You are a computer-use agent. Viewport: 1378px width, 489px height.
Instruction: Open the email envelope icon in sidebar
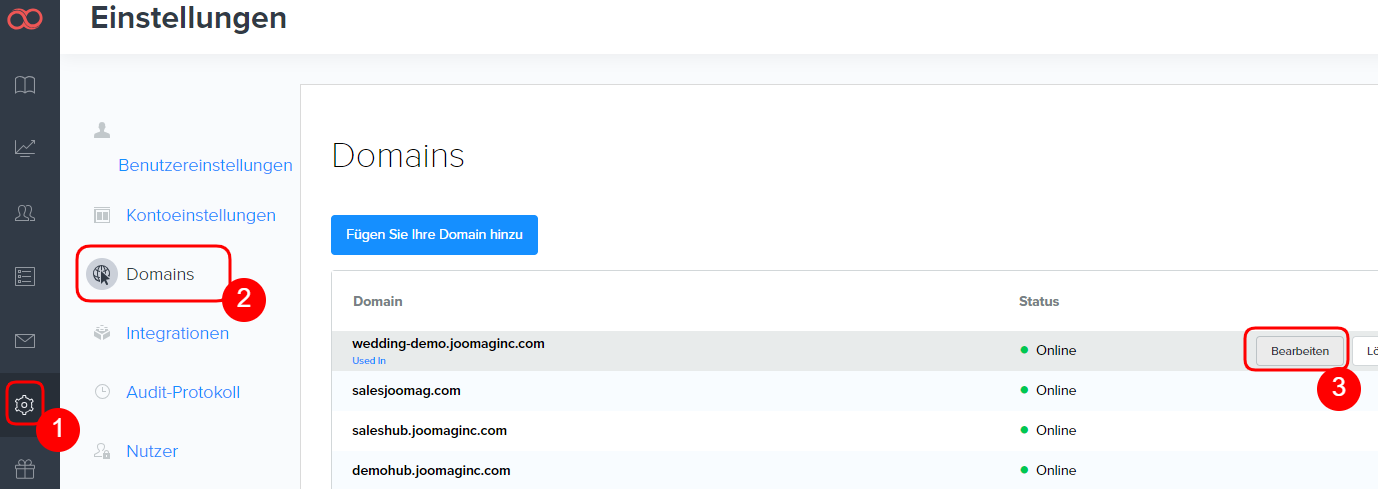25,341
